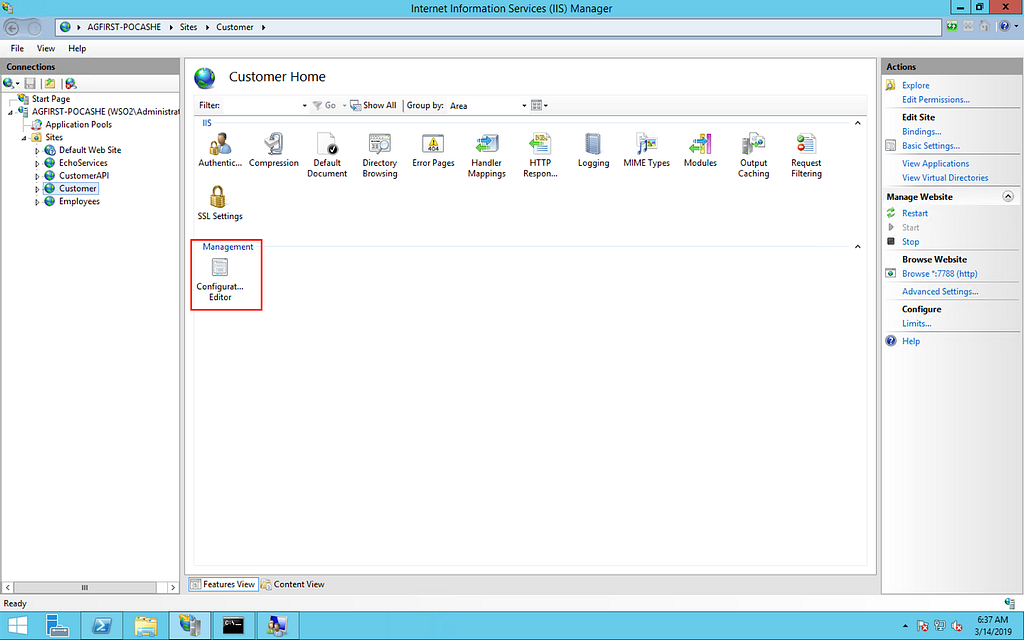Open the Help menu
The image size is (1024, 640).
point(77,48)
